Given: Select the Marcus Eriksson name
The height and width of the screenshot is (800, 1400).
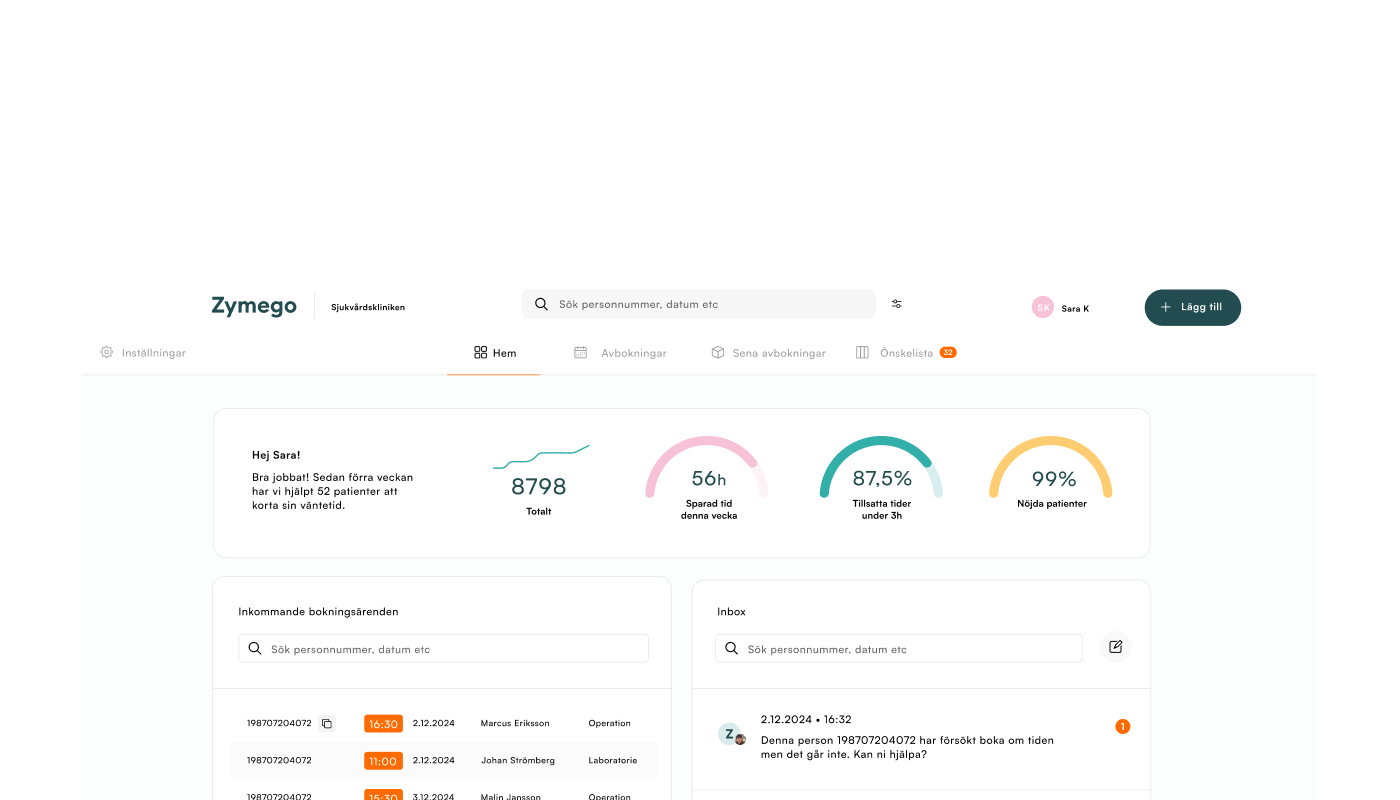Looking at the screenshot, I should [x=515, y=723].
